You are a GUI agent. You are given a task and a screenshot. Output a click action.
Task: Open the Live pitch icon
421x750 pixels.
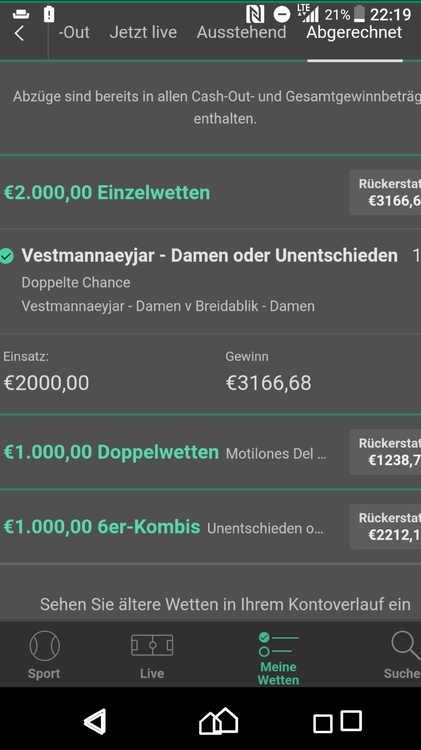152,645
